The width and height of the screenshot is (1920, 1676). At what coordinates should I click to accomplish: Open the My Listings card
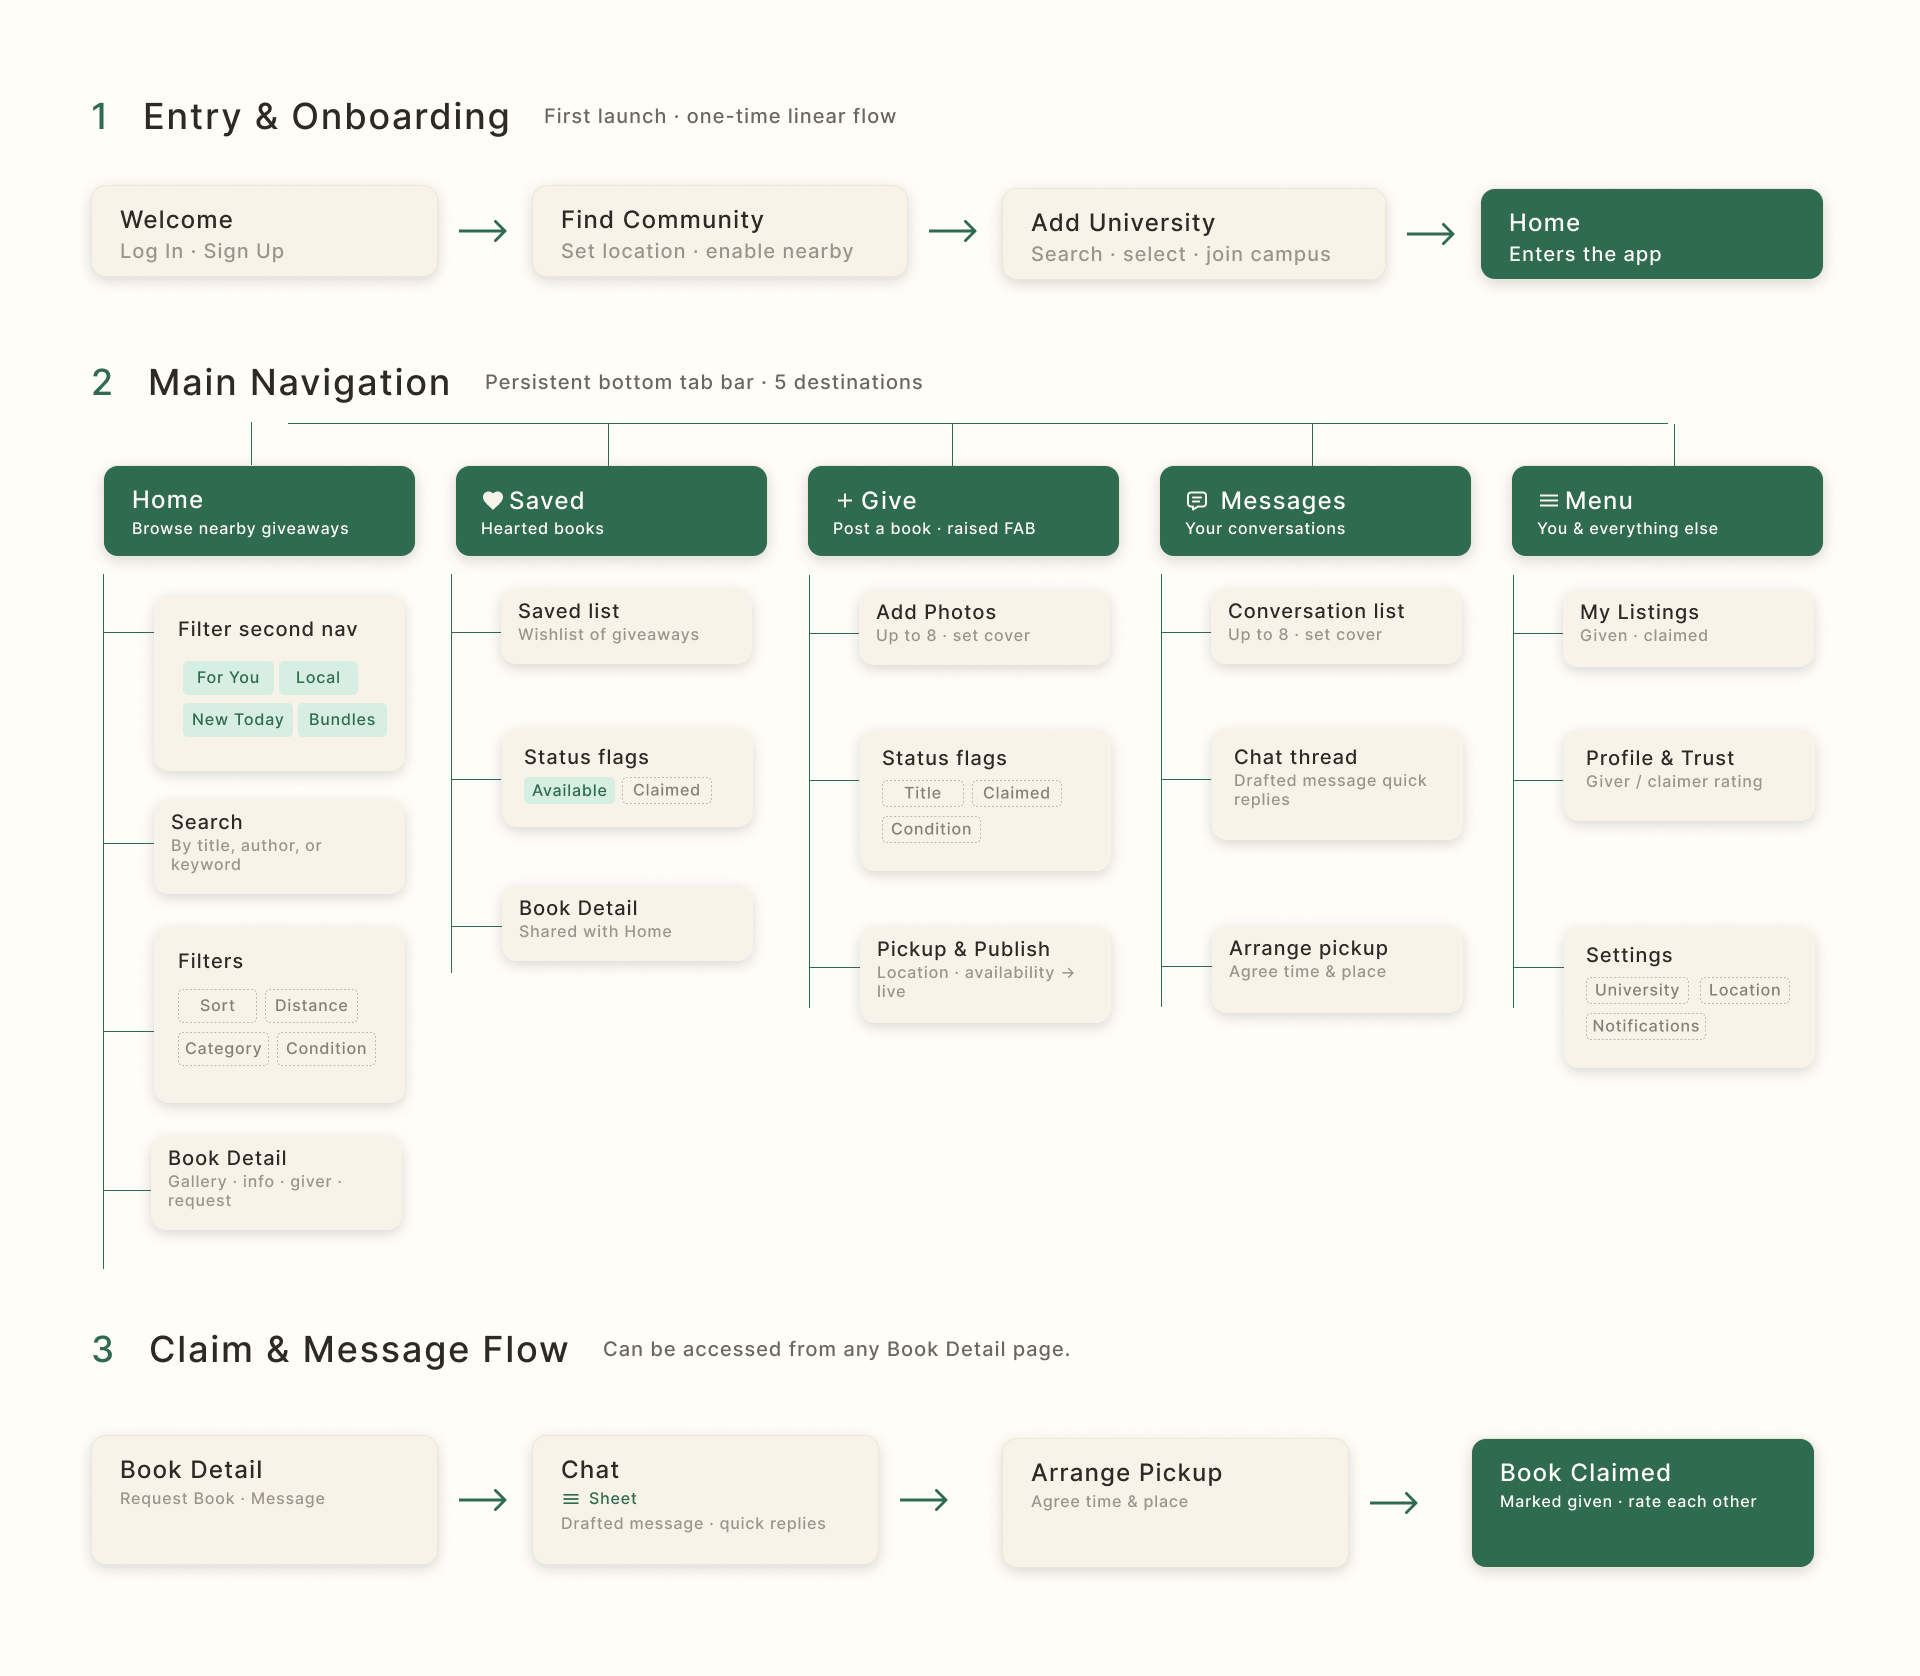click(x=1689, y=627)
